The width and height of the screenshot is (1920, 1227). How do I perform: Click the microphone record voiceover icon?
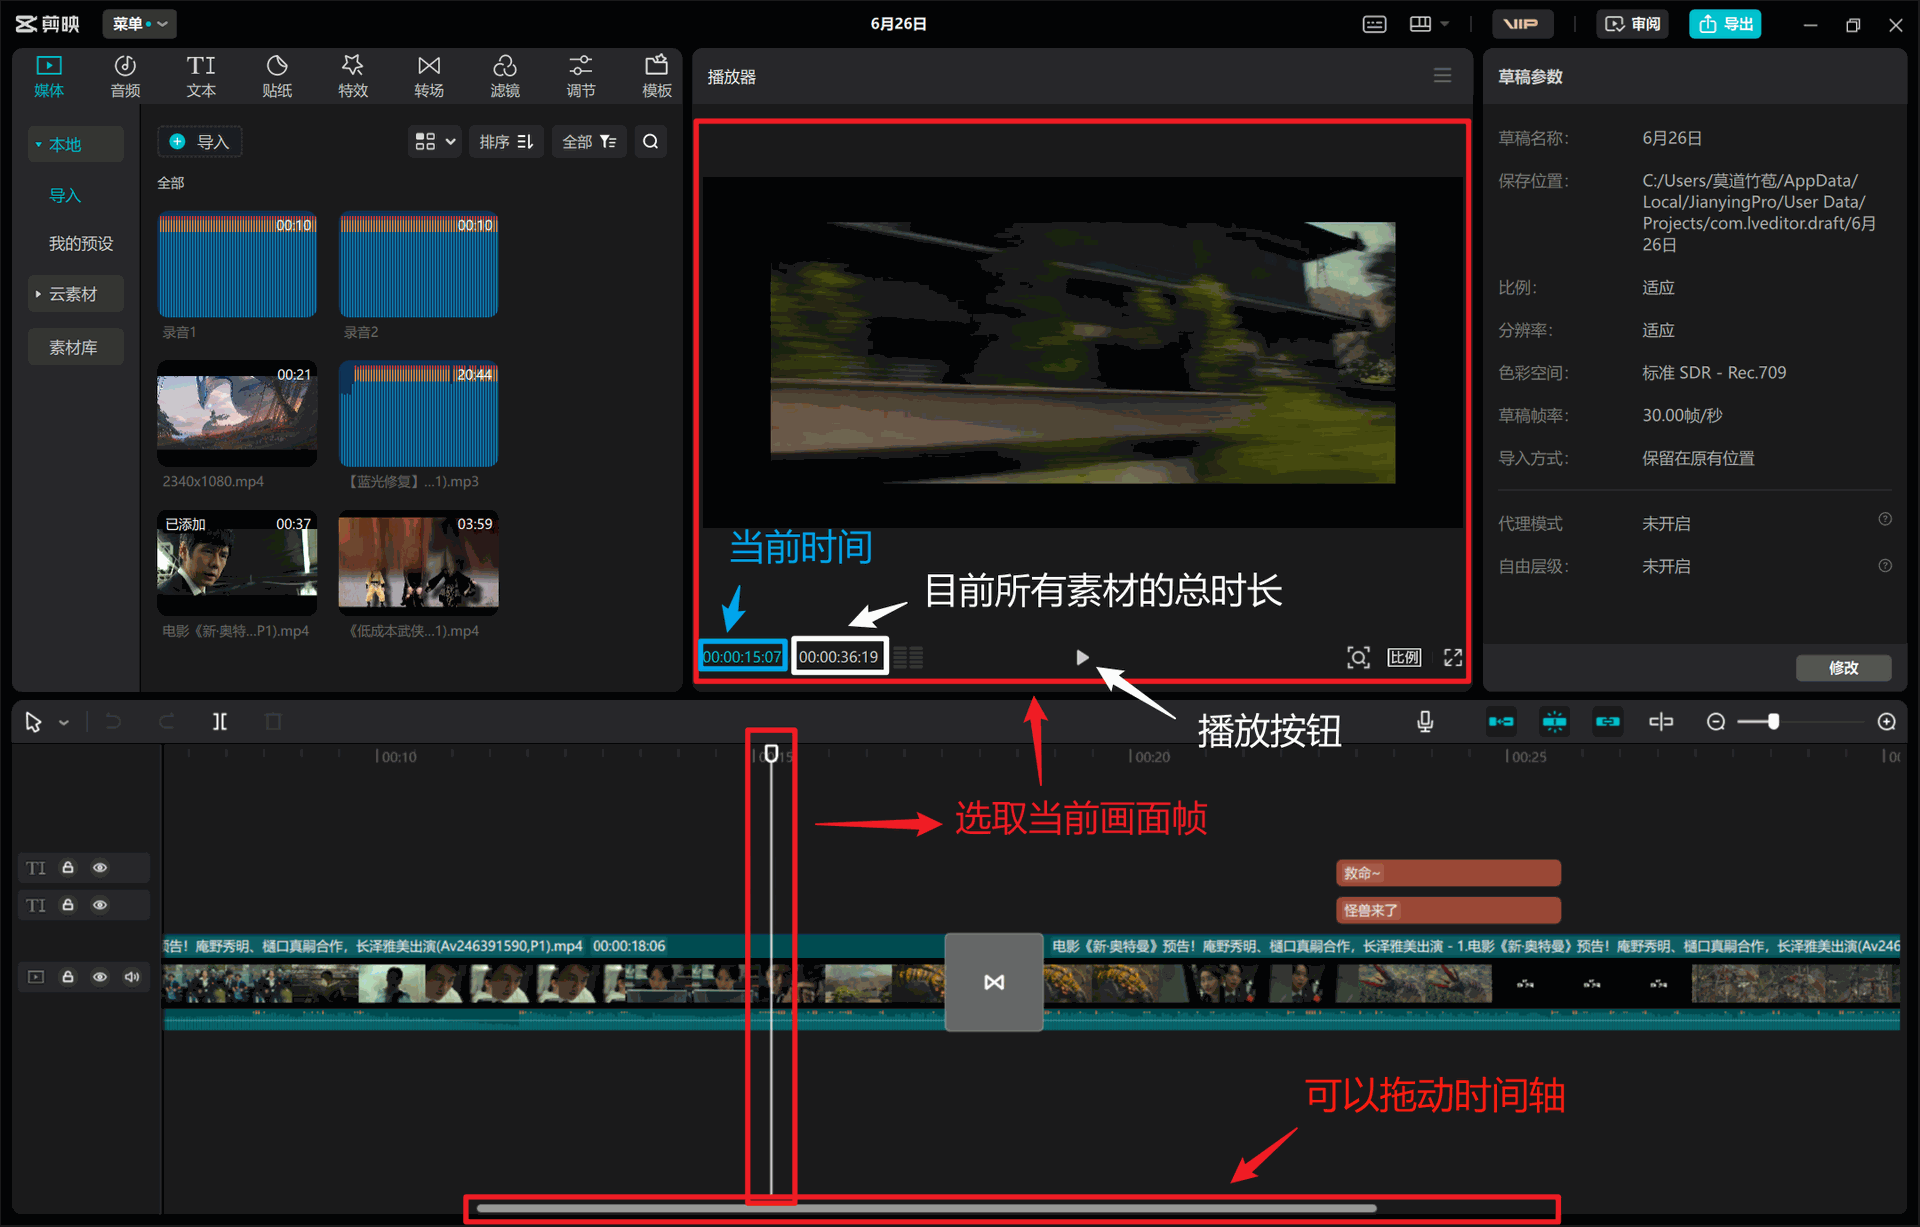pyautogui.click(x=1425, y=722)
